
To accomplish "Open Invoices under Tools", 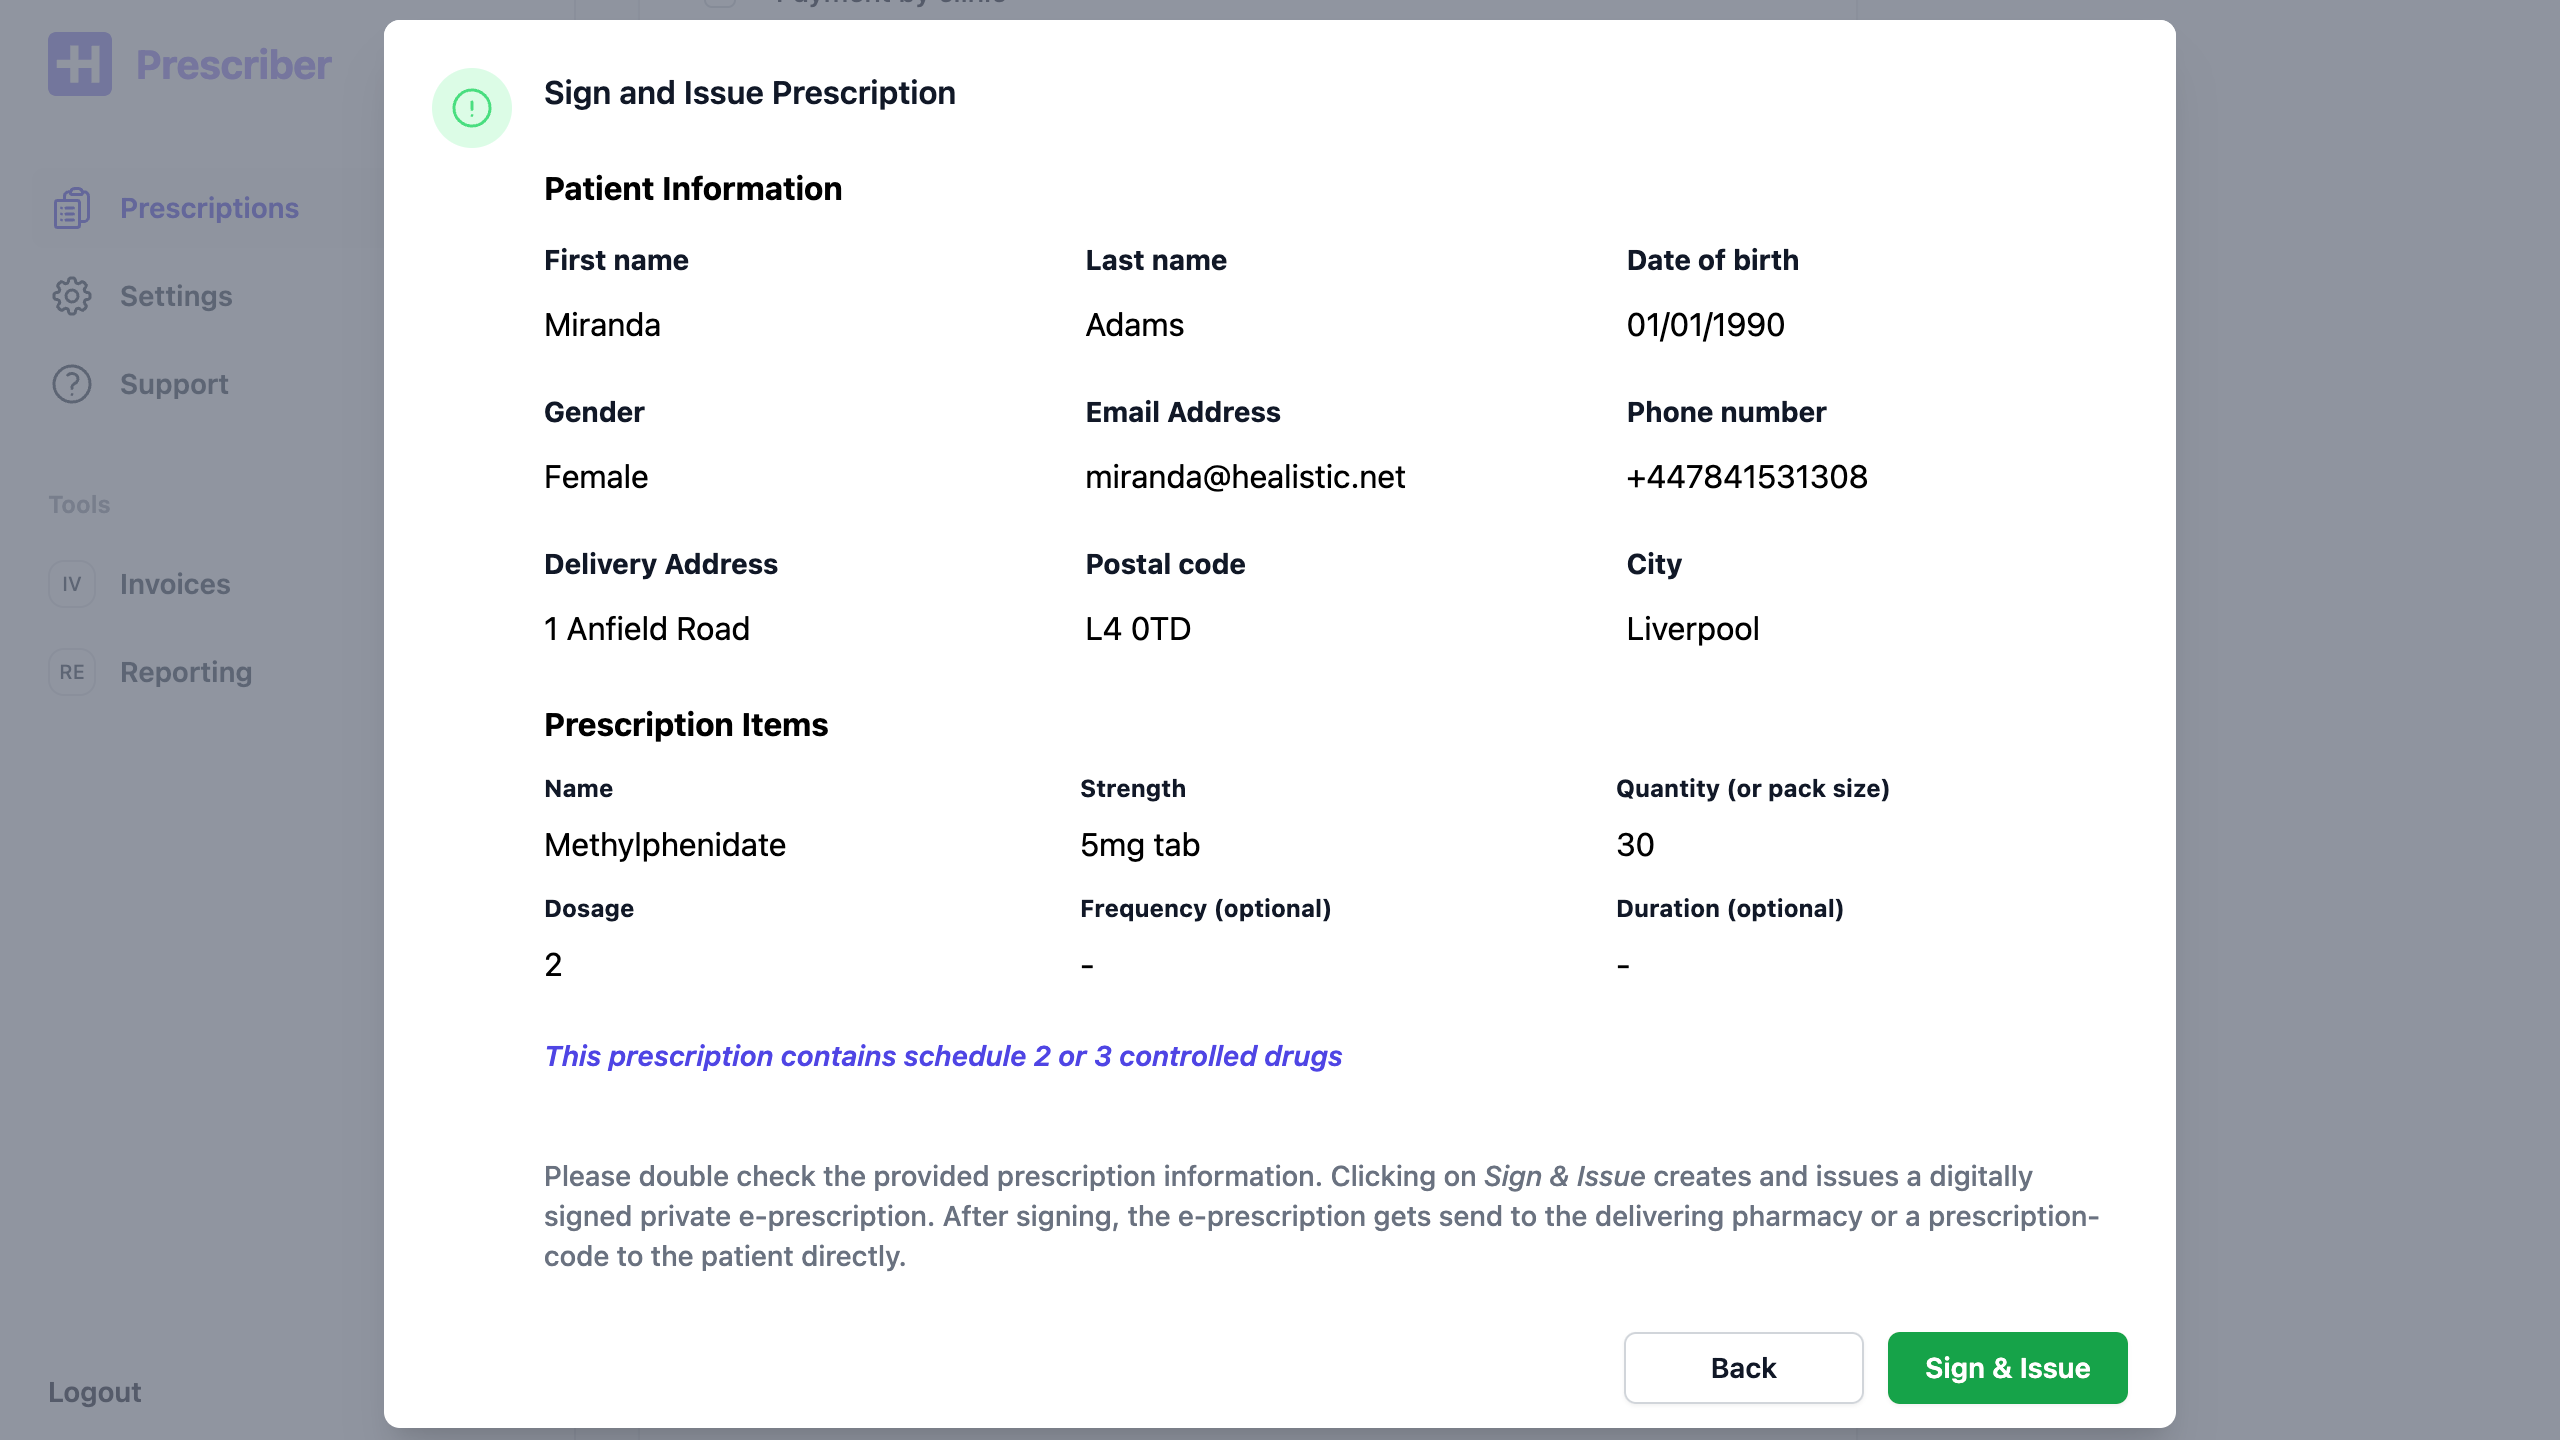I will tap(175, 584).
